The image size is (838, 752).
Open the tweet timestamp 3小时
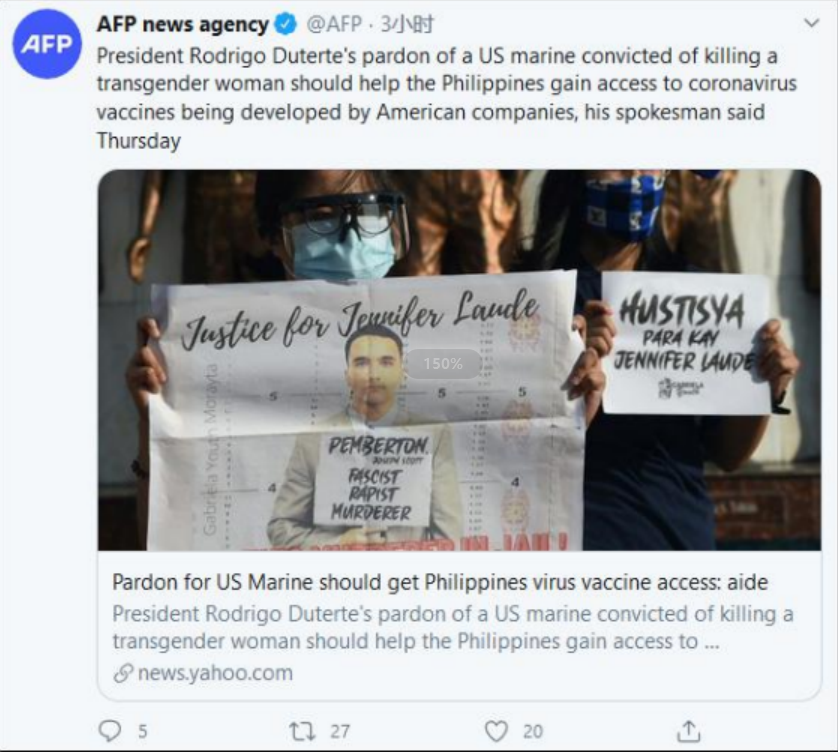[x=407, y=25]
